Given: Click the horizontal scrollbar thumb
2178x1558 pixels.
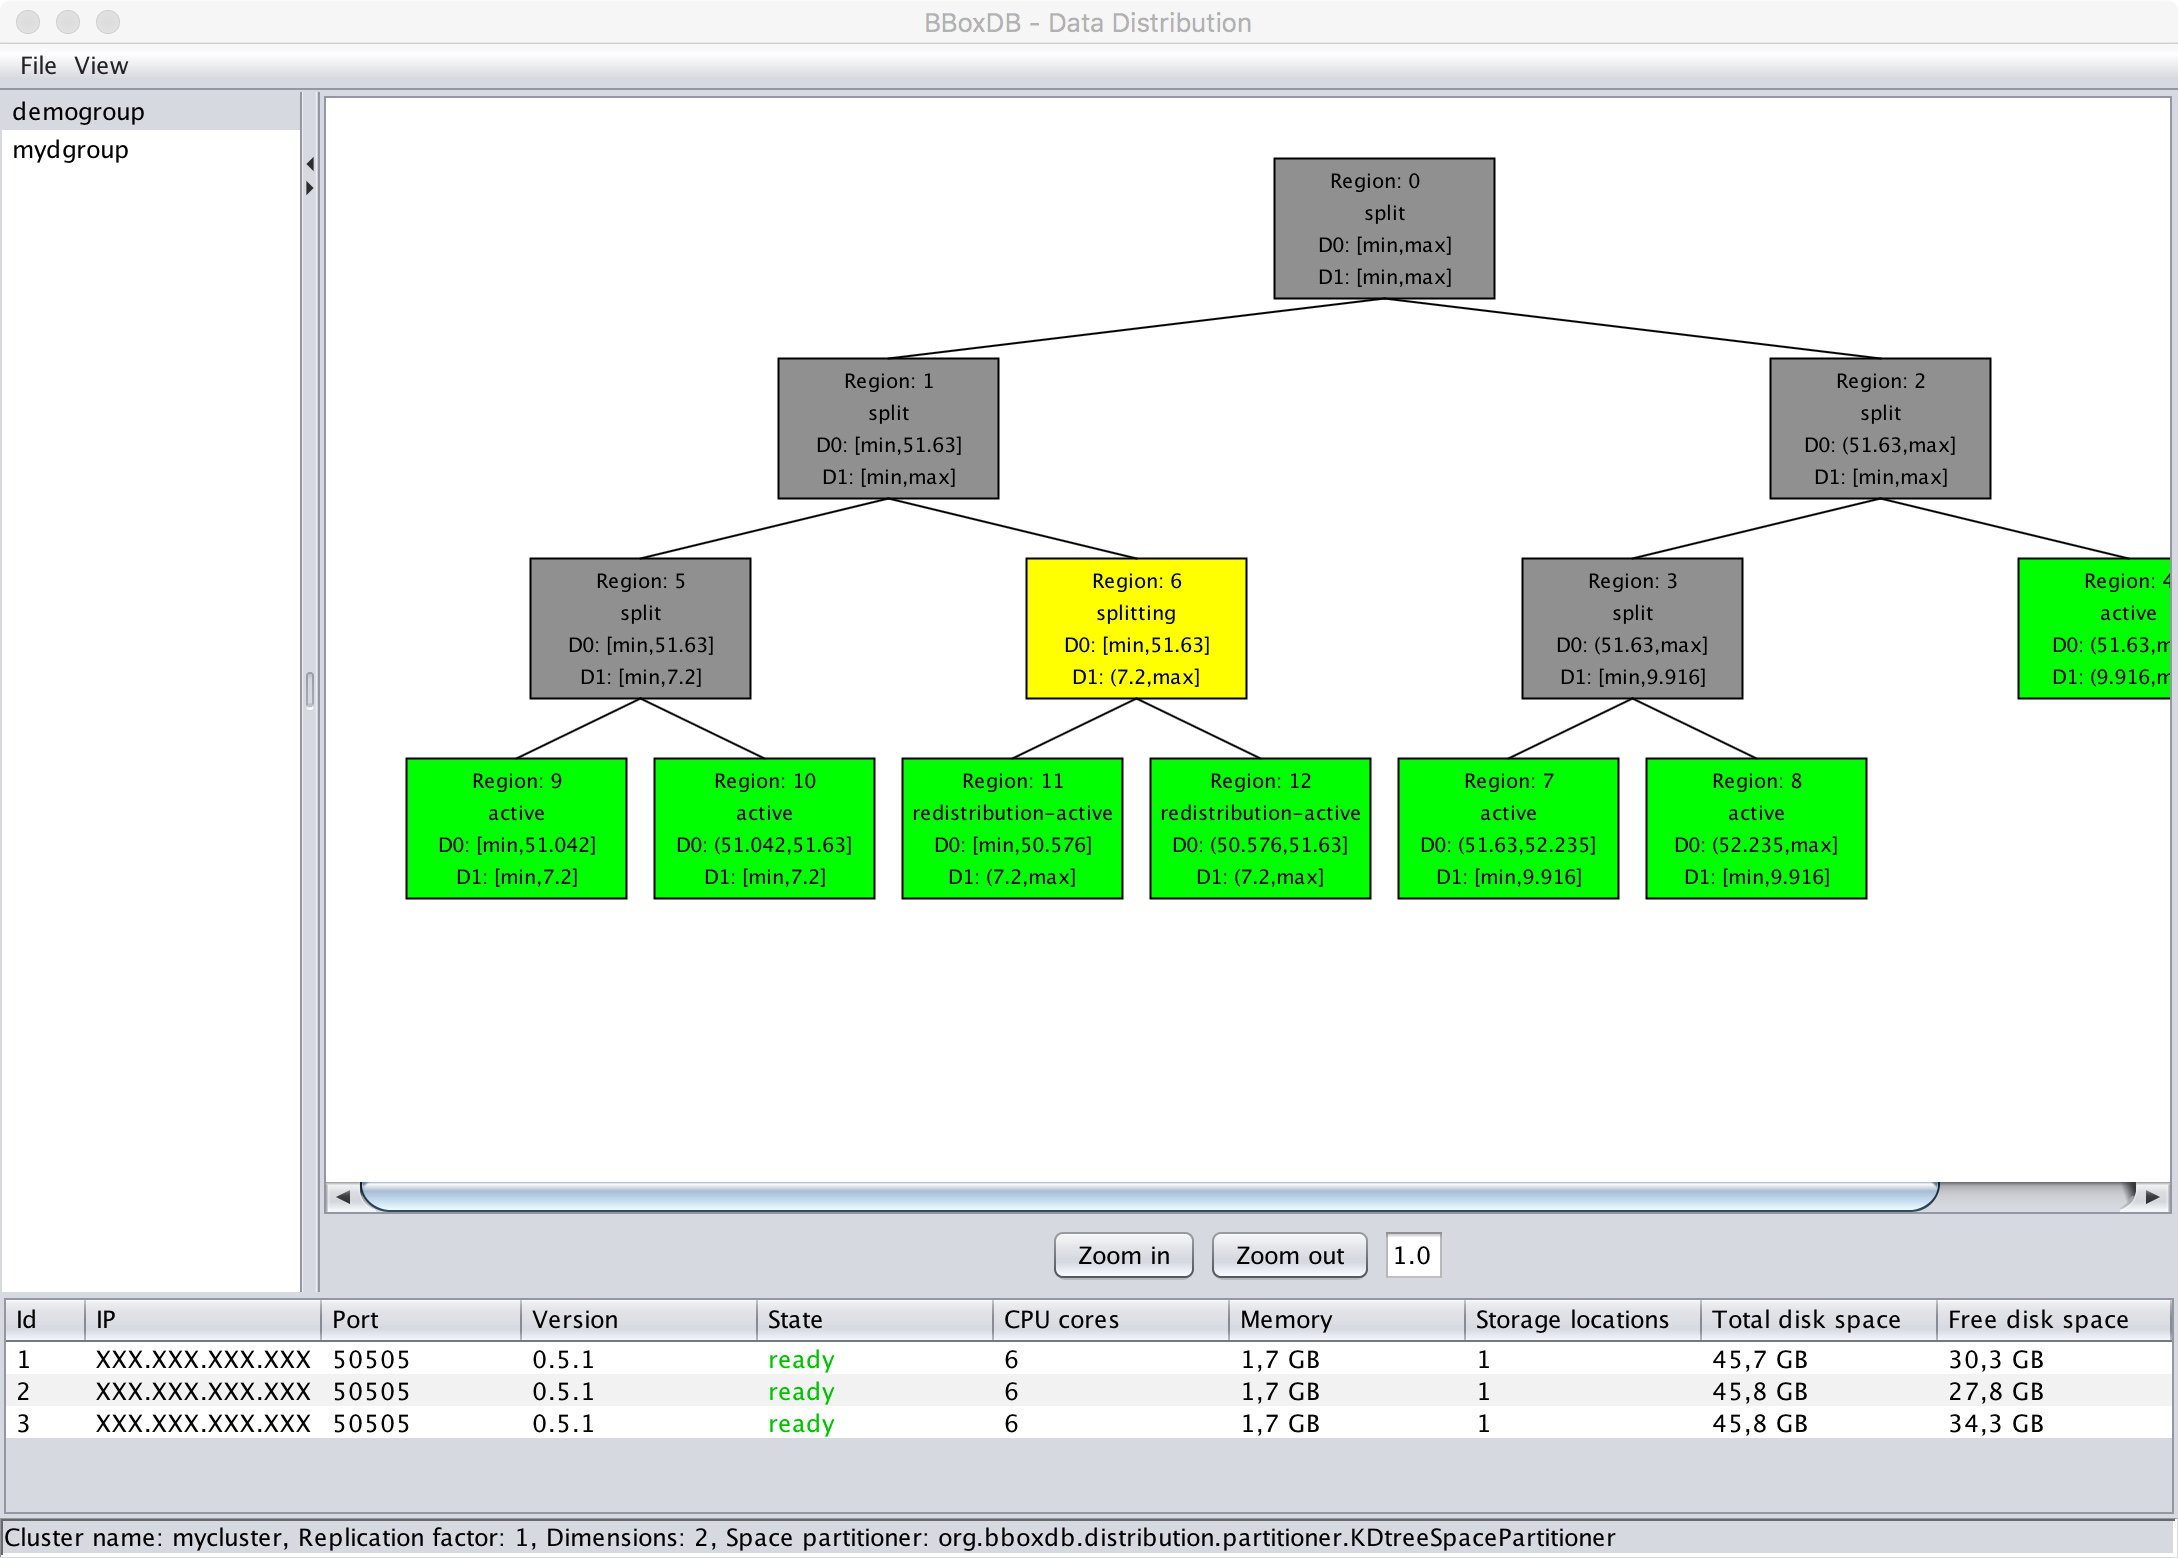Looking at the screenshot, I should coord(1150,1197).
